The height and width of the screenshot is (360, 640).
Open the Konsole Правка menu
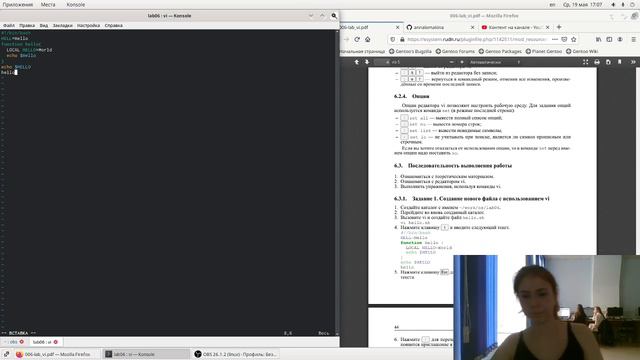pos(27,25)
